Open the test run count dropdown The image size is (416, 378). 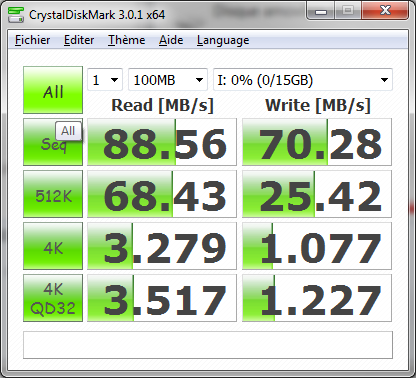105,80
